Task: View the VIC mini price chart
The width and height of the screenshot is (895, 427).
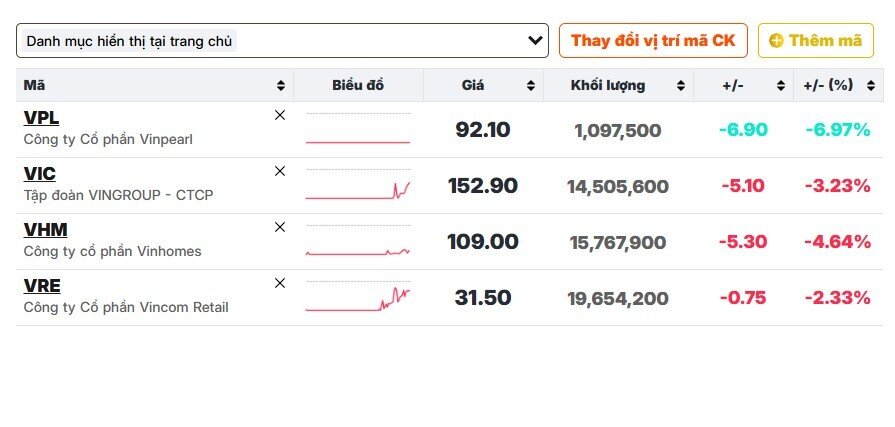Action: point(358,186)
